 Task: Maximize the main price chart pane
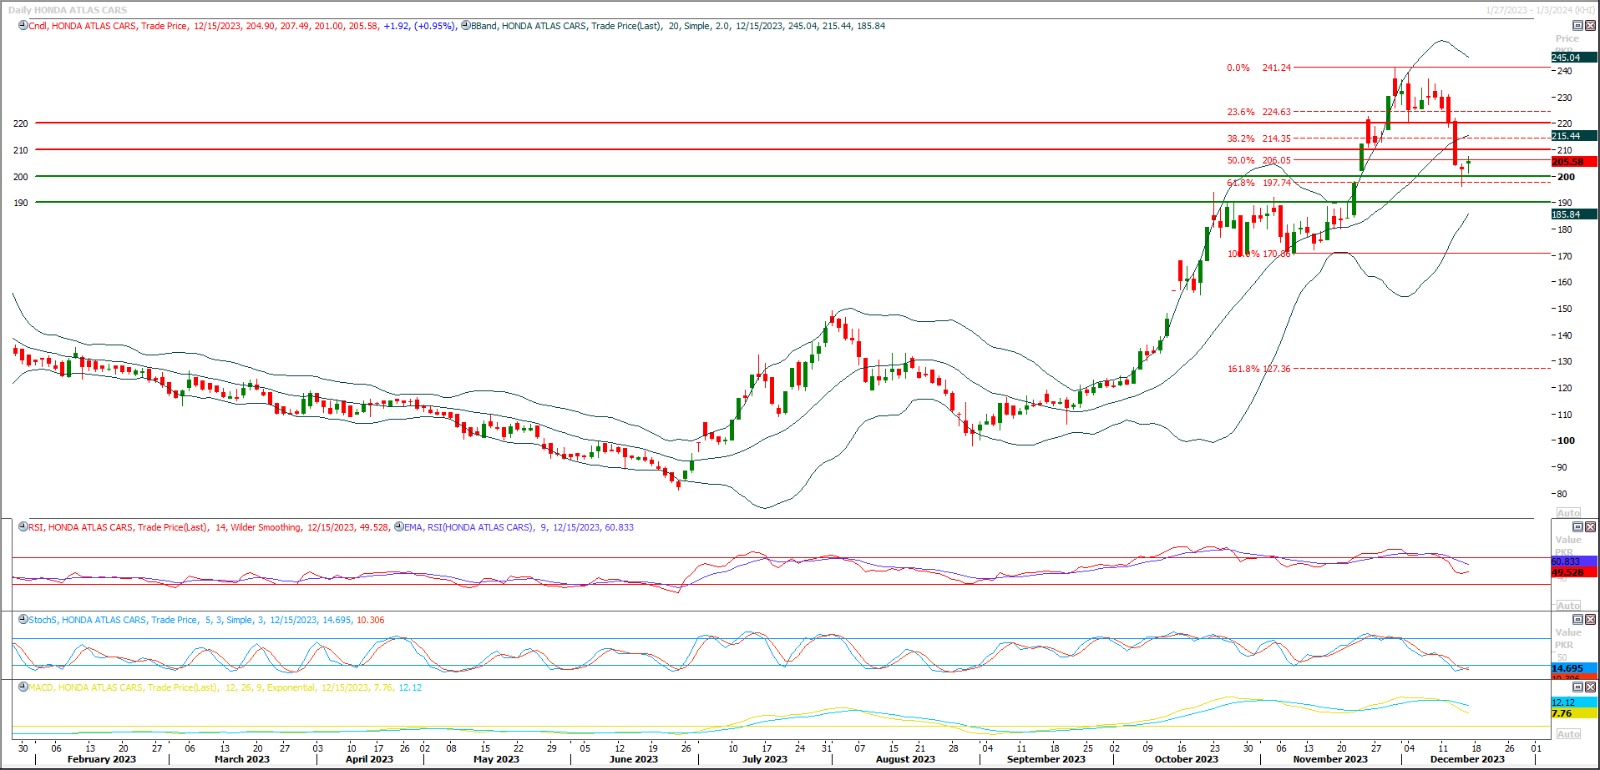tap(1578, 26)
